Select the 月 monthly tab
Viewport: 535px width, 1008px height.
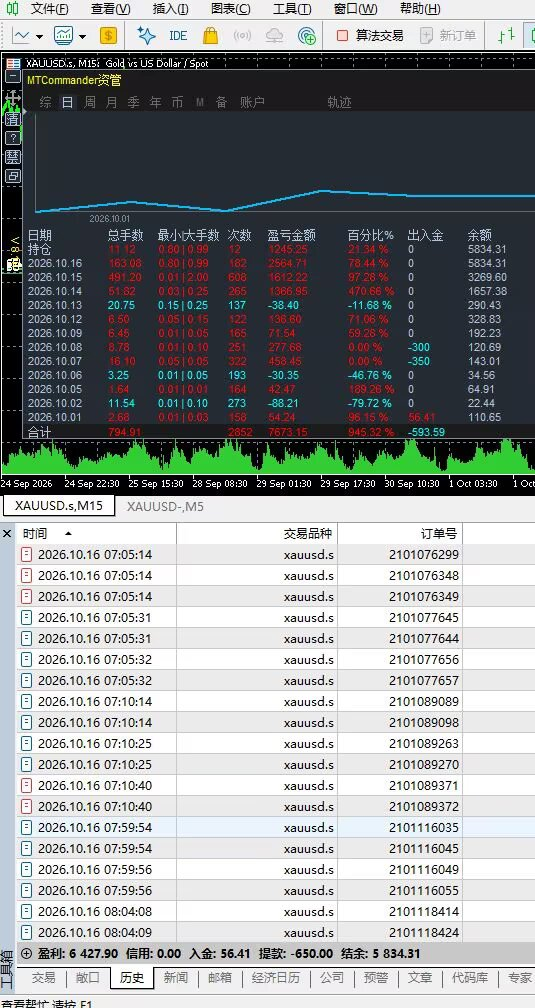click(x=112, y=102)
